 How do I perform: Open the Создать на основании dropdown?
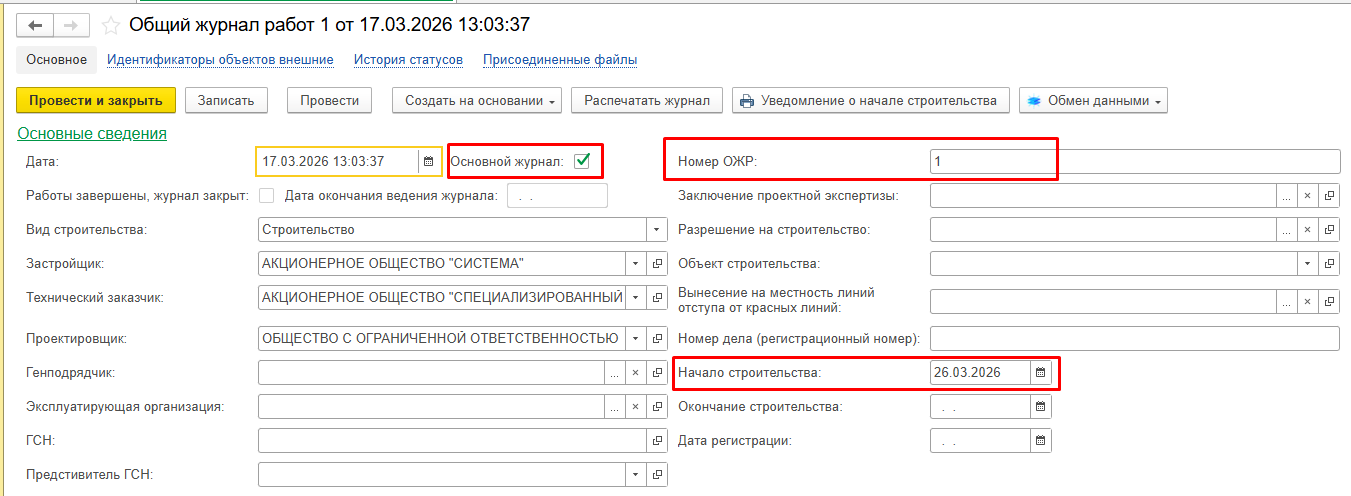pyautogui.click(x=475, y=100)
